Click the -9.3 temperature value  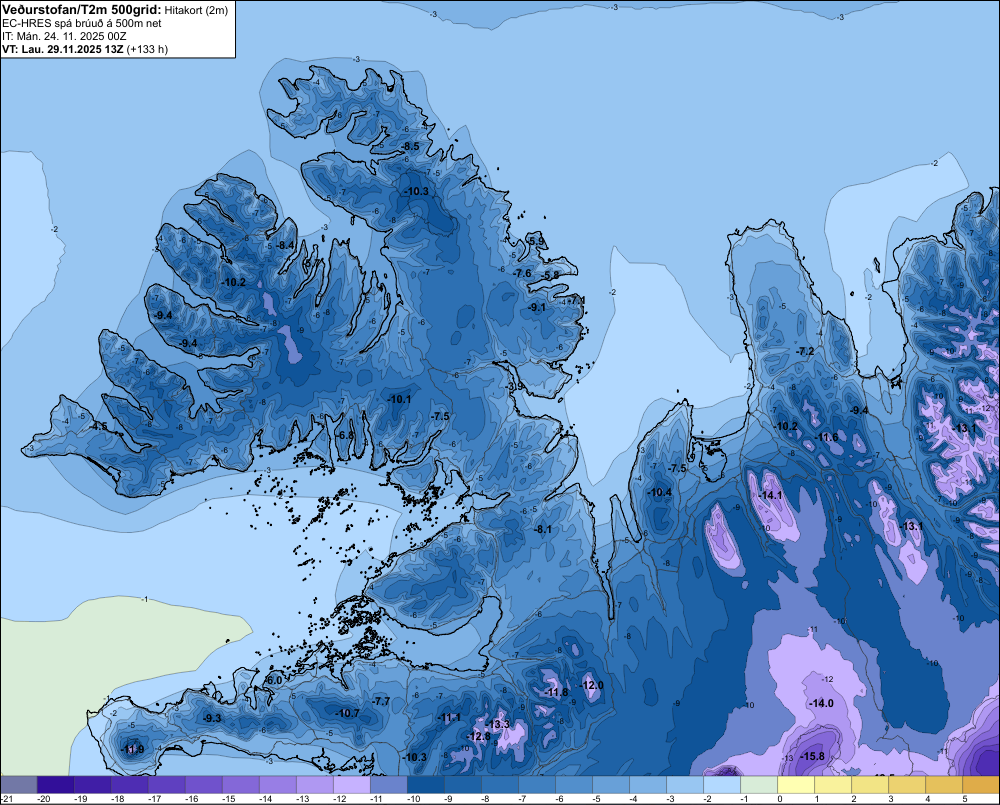tap(212, 718)
